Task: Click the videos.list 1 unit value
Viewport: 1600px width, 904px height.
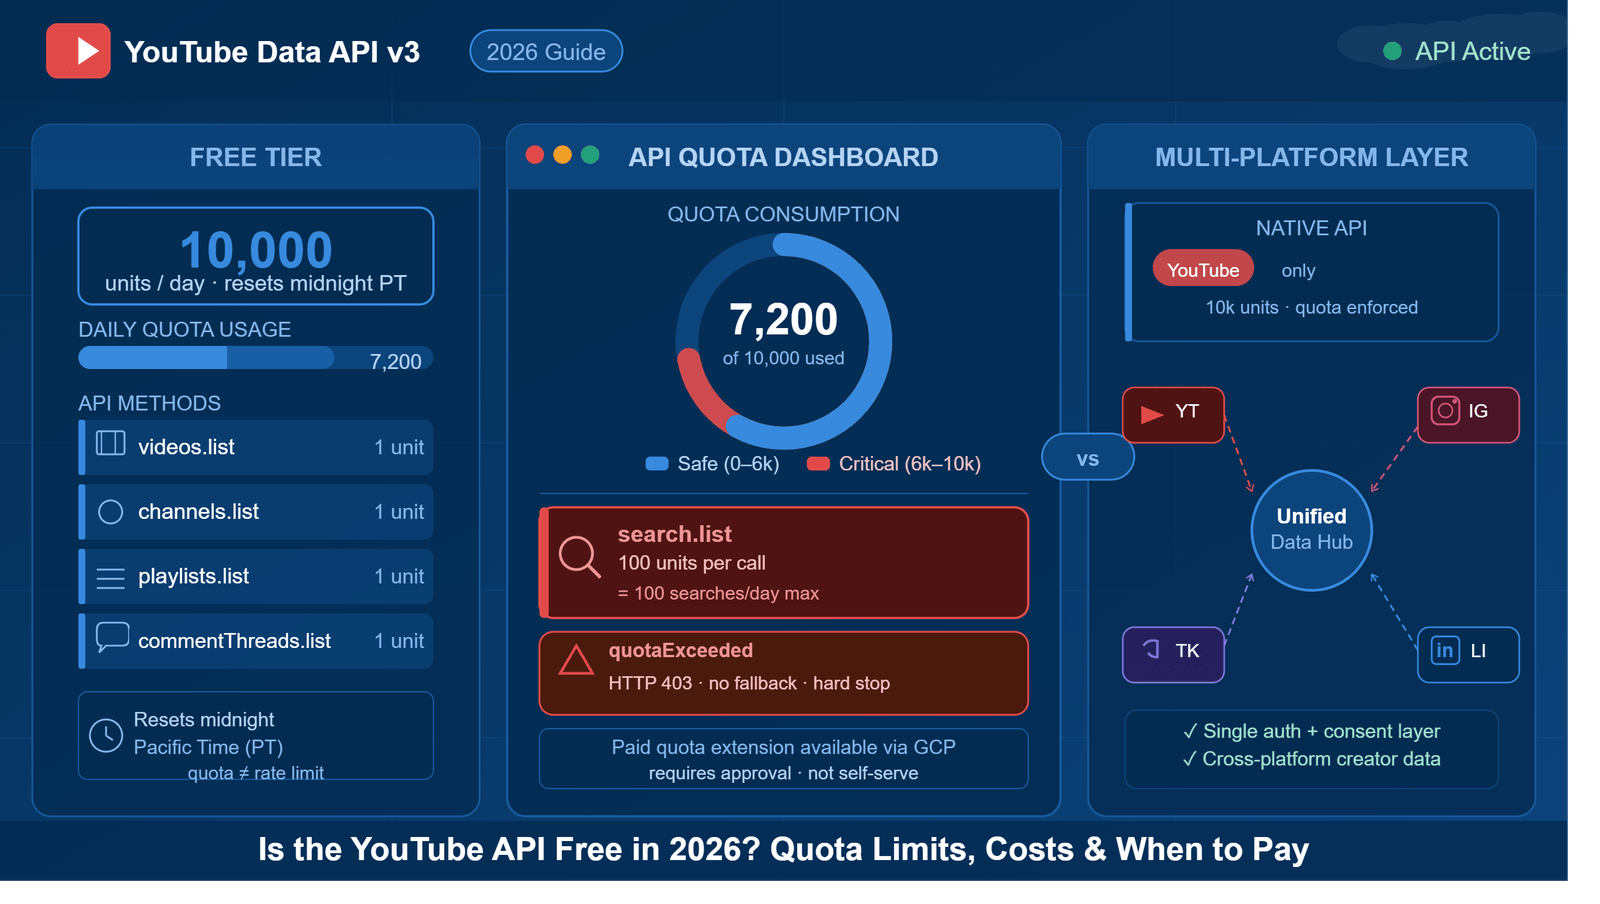Action: 399,447
